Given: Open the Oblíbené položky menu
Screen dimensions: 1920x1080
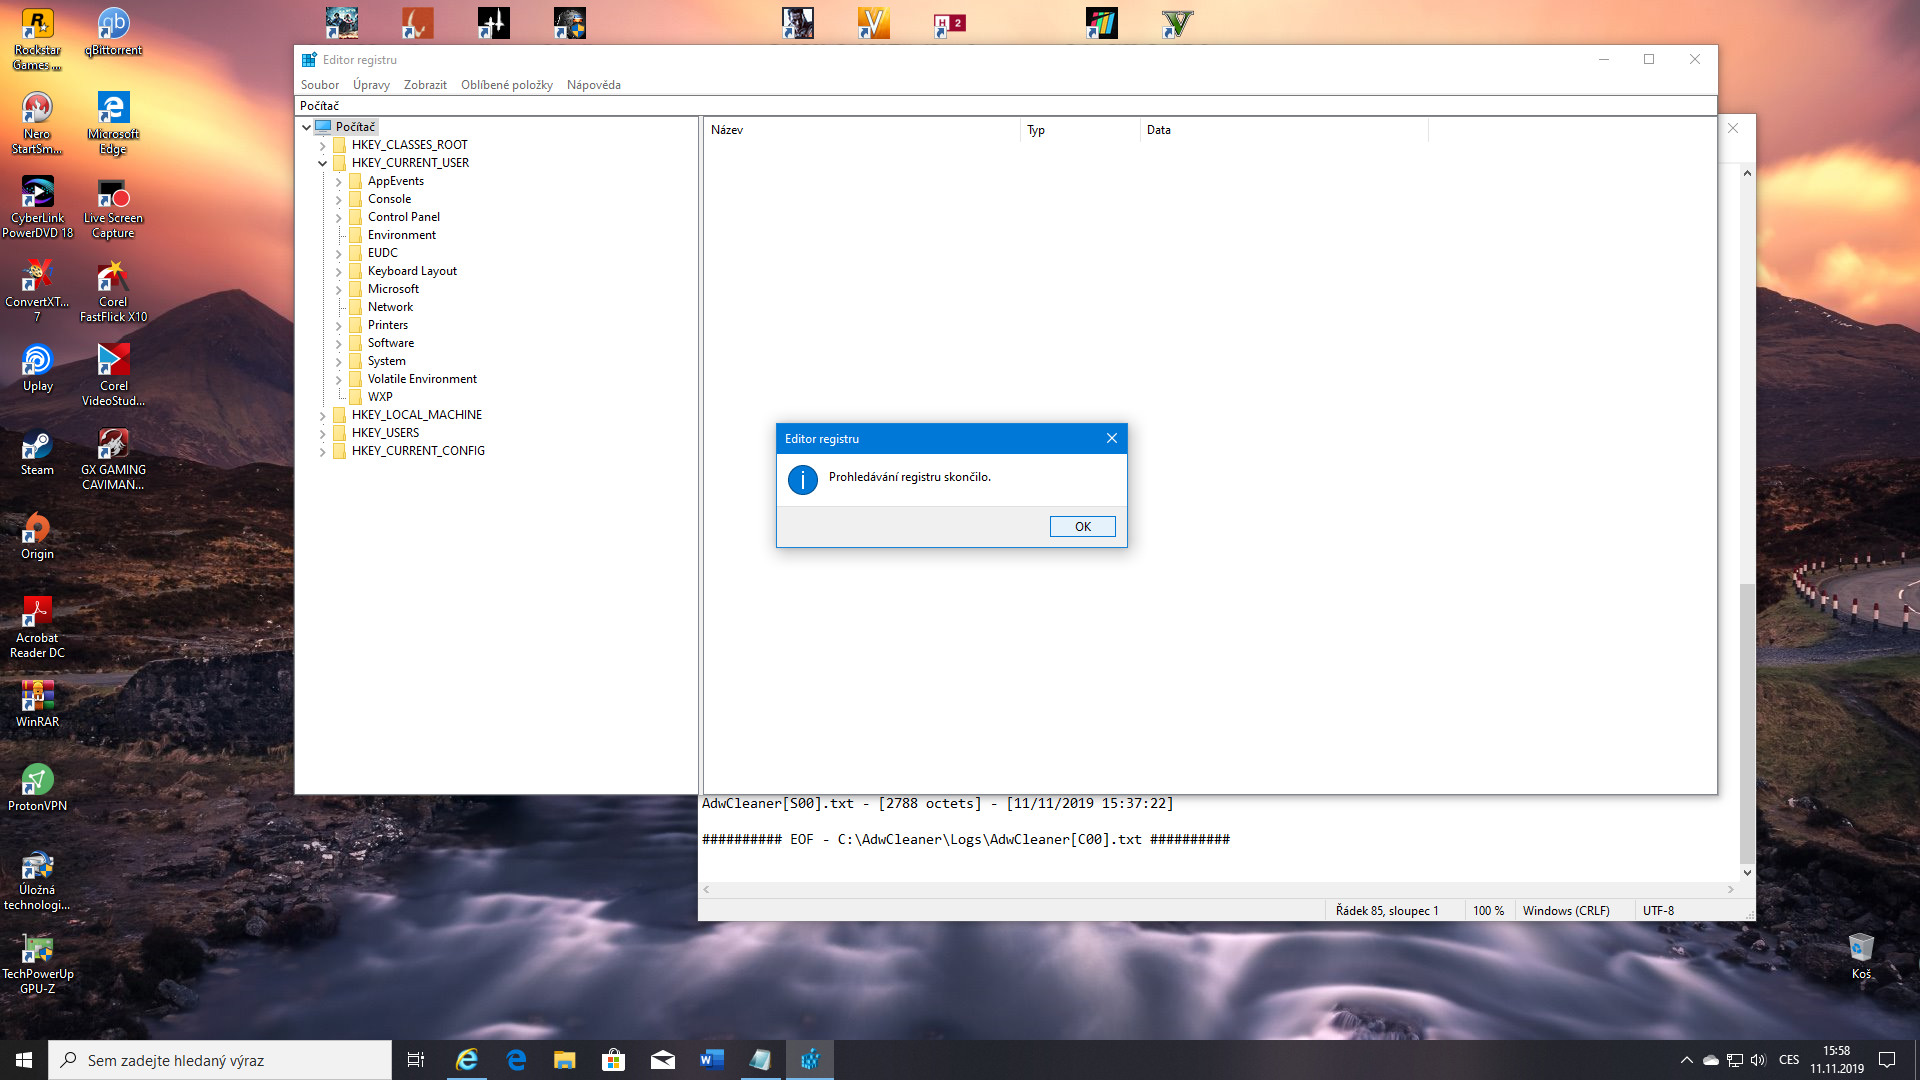Looking at the screenshot, I should pyautogui.click(x=506, y=85).
